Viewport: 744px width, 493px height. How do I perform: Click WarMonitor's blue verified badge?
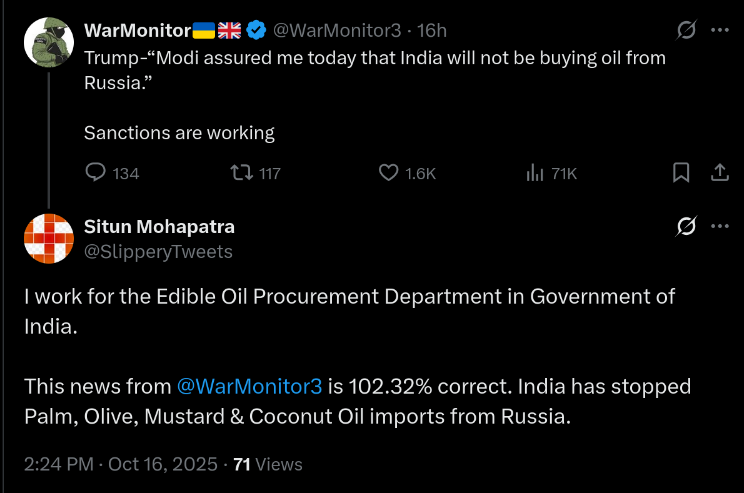point(256,30)
